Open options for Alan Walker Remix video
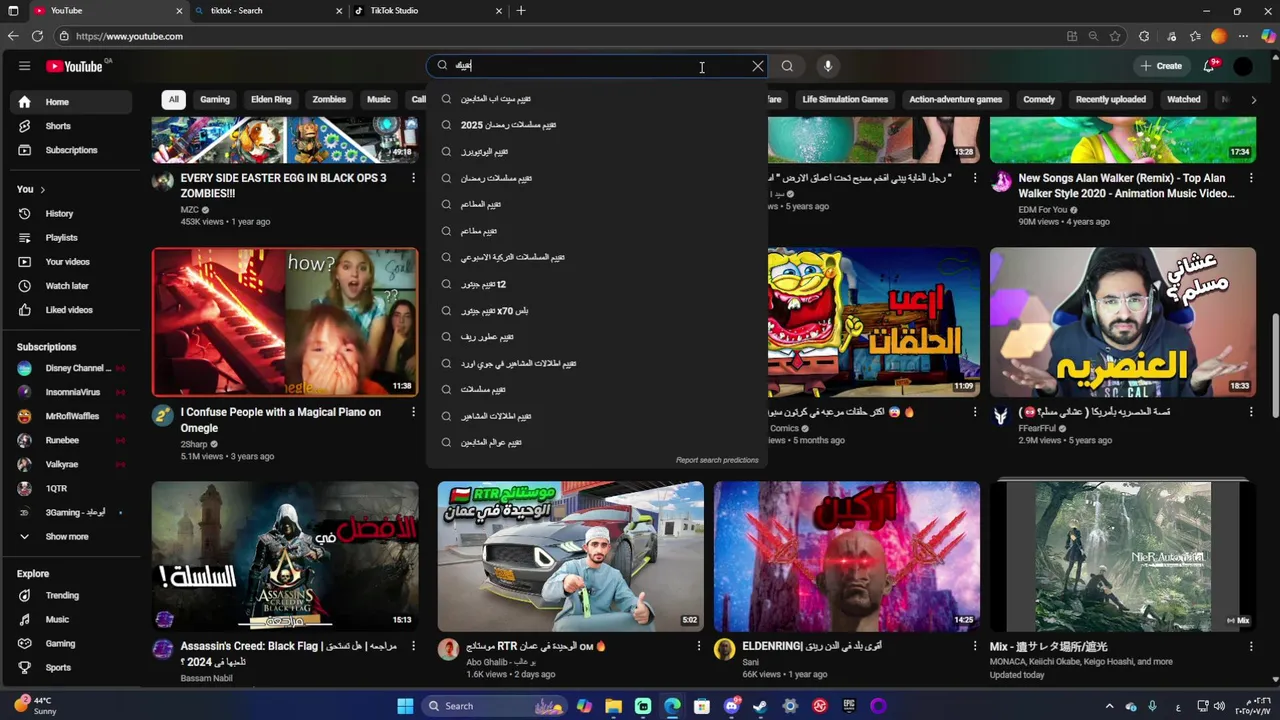Image resolution: width=1280 pixels, height=720 pixels. [1251, 178]
